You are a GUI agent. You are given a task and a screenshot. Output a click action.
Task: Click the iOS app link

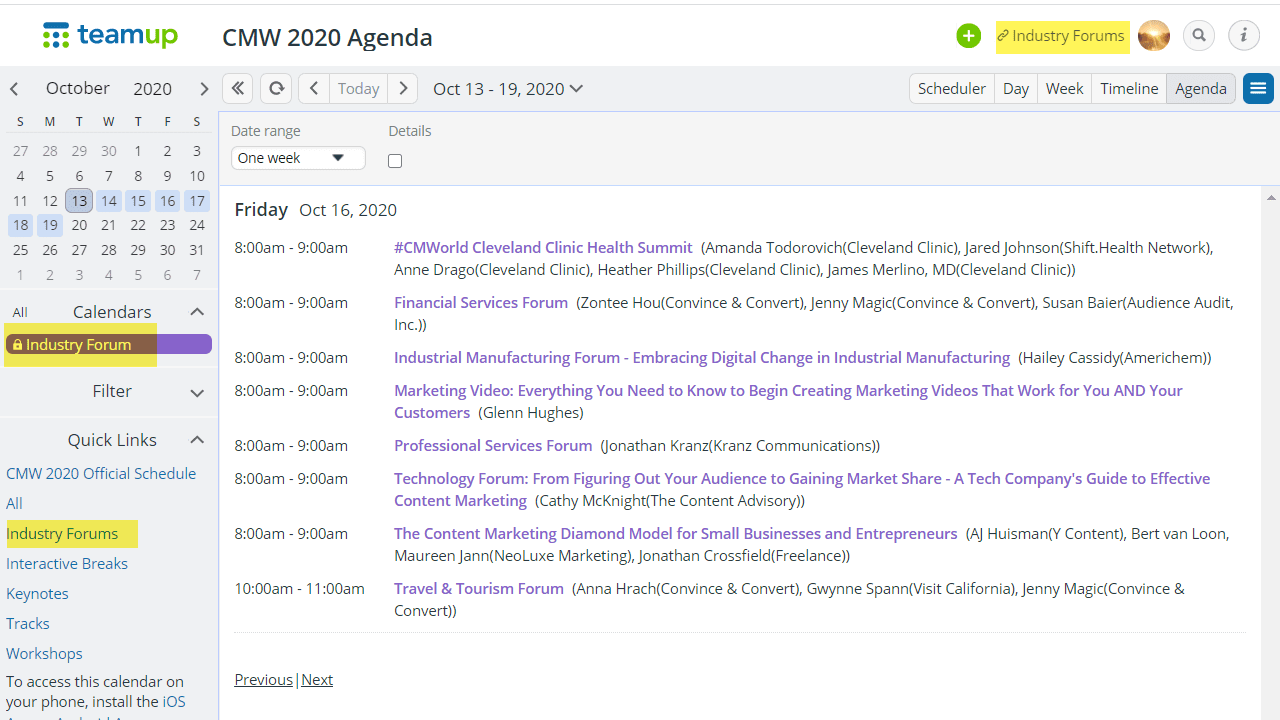(x=174, y=701)
